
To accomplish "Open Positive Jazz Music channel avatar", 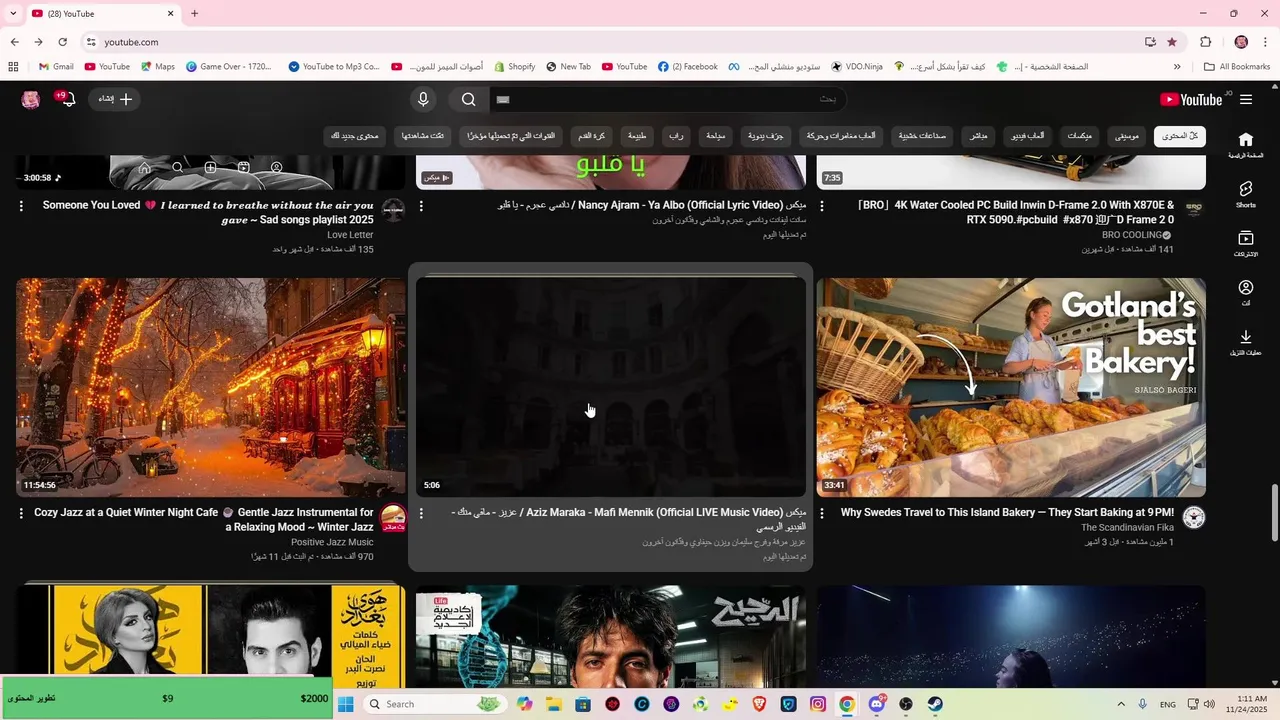I will (x=394, y=517).
